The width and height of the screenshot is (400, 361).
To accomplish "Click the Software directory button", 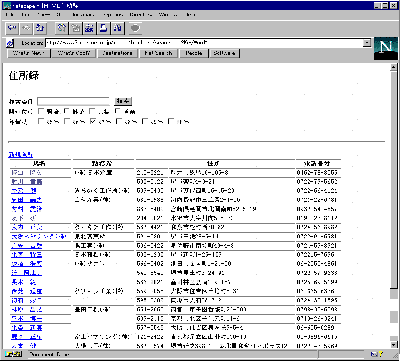I will coord(225,53).
